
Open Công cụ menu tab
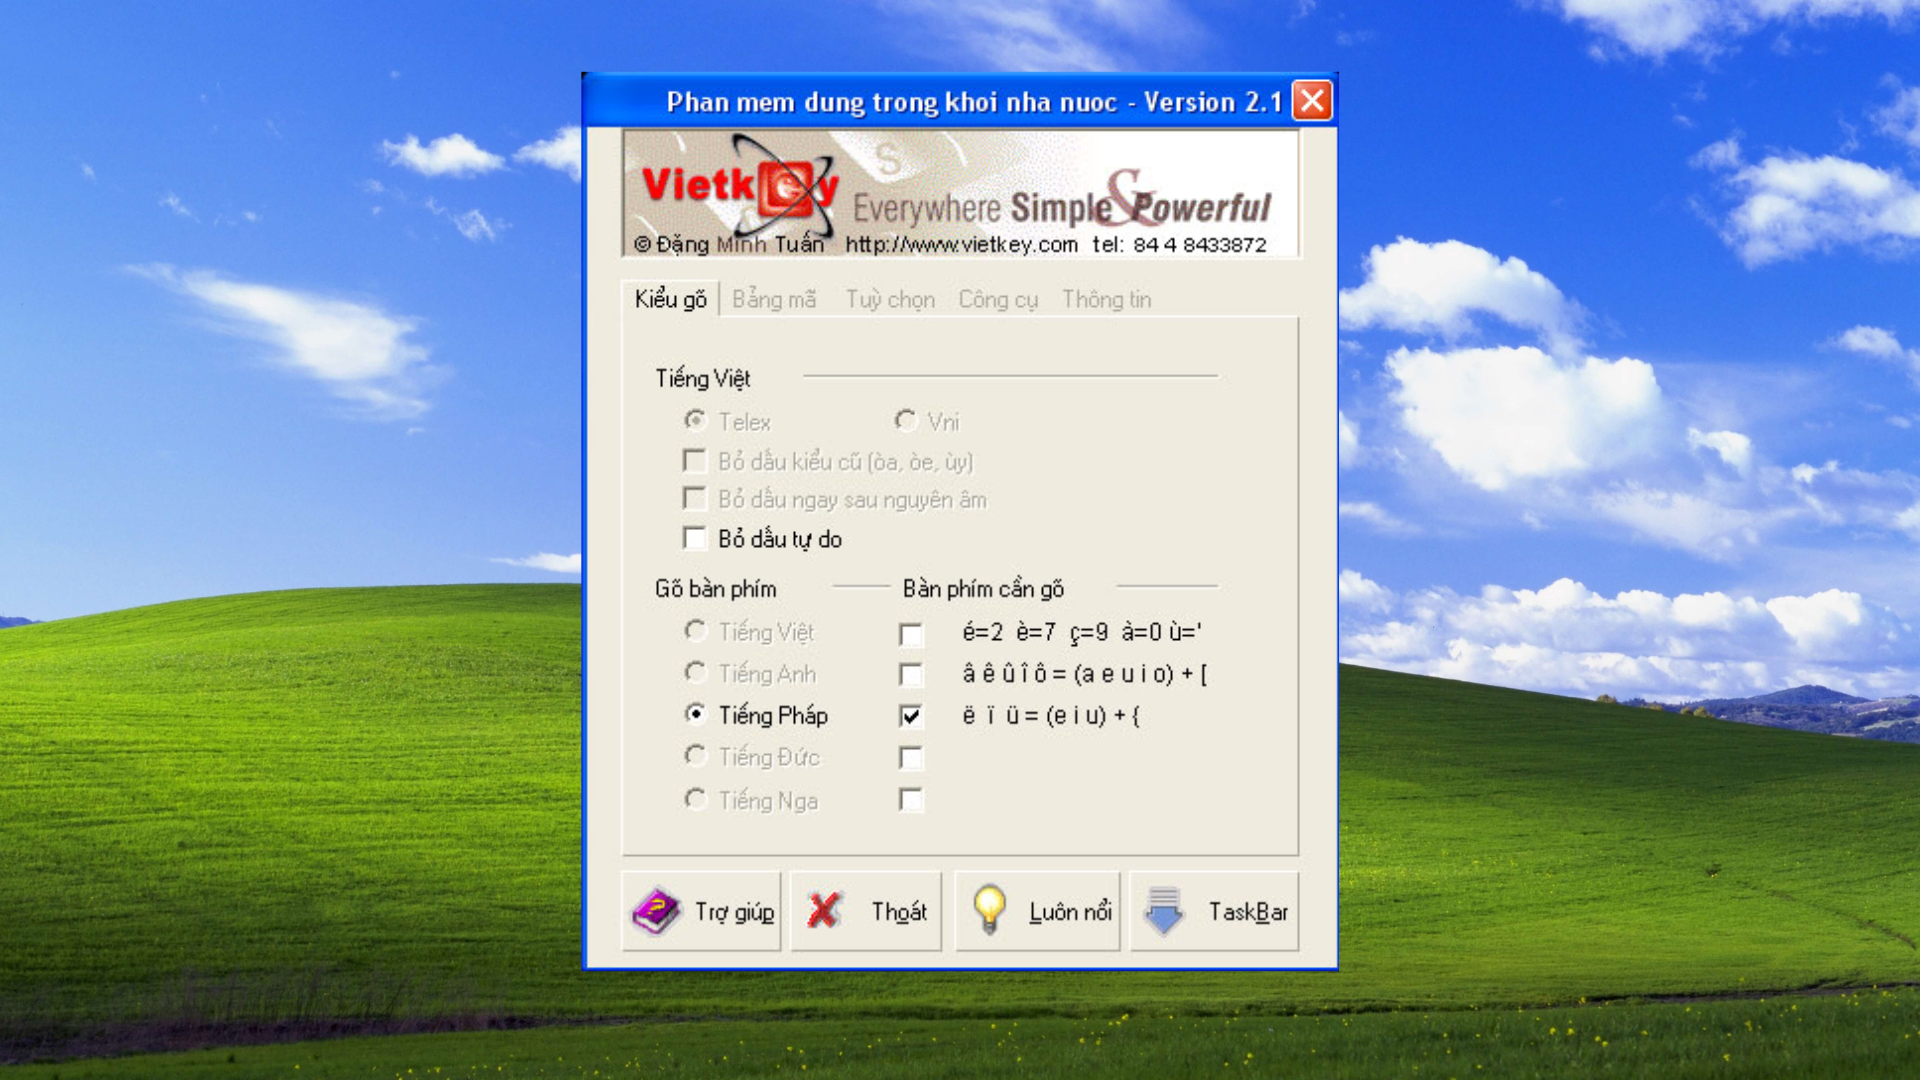coord(997,299)
